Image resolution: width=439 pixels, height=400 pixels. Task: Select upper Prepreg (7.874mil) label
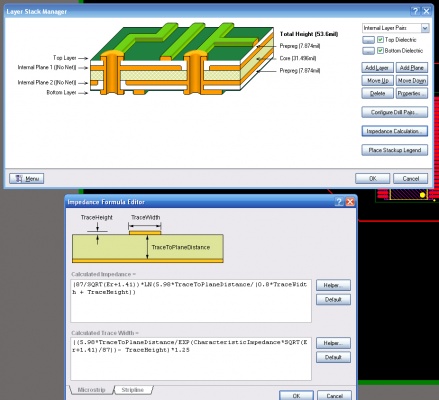tap(300, 46)
